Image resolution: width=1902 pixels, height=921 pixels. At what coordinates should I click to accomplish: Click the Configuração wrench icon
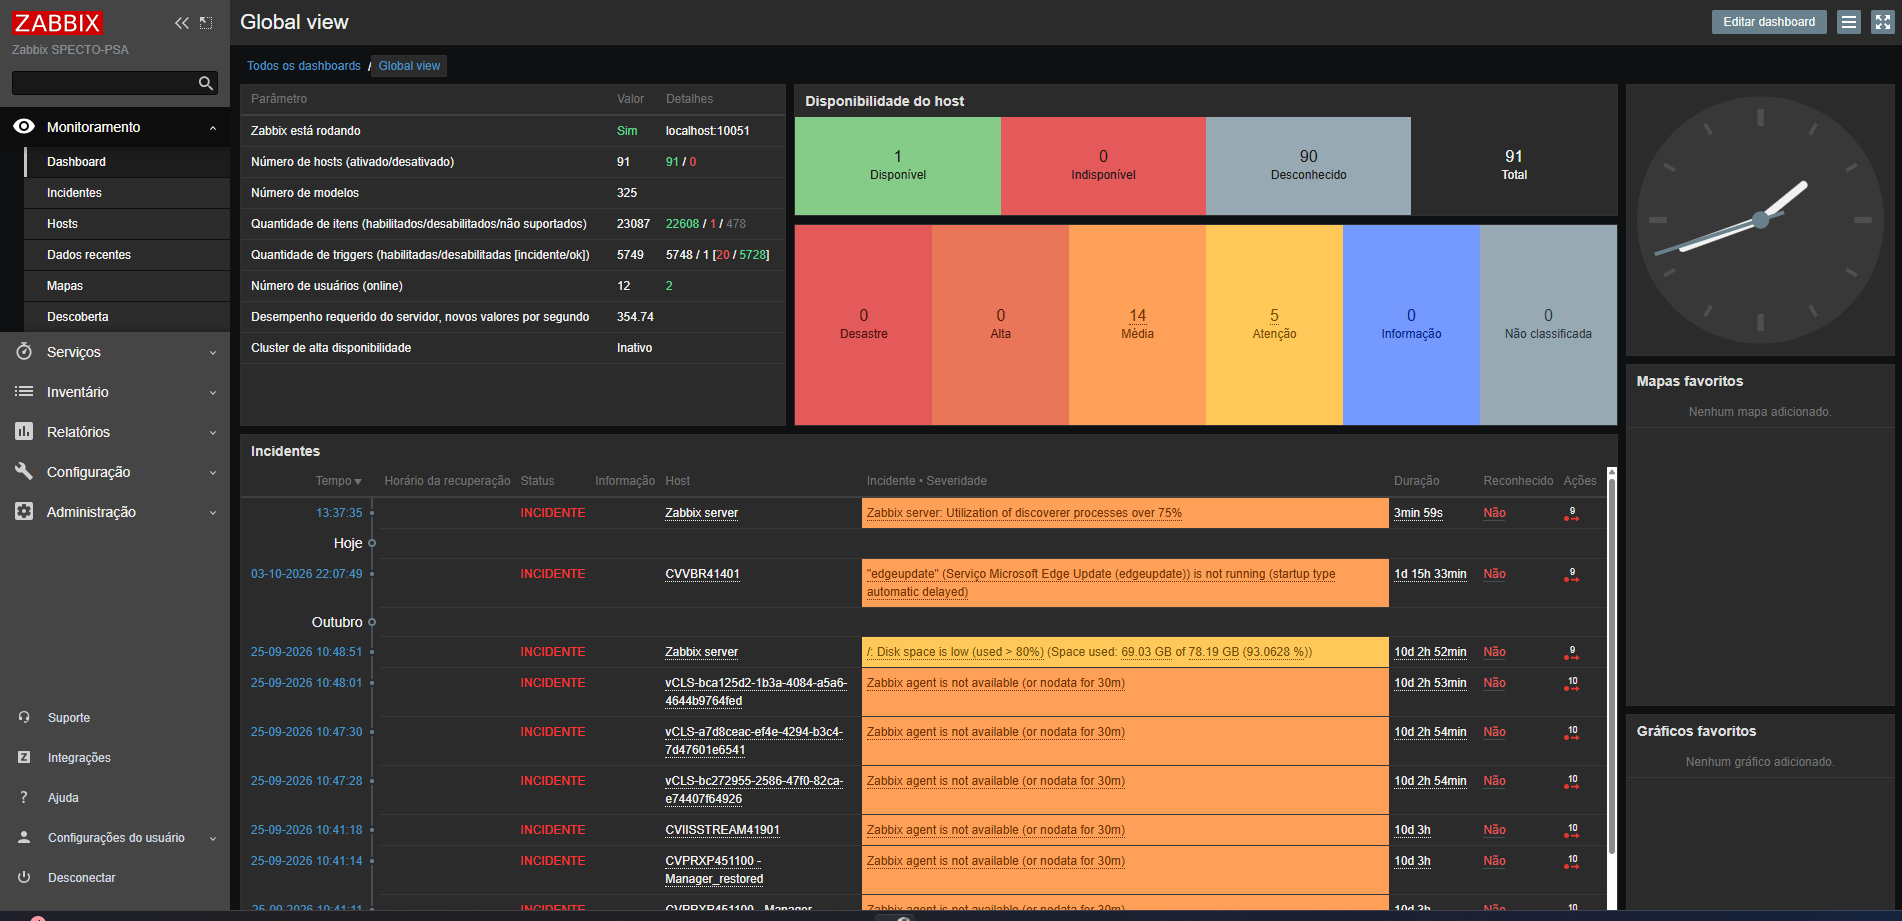click(24, 471)
